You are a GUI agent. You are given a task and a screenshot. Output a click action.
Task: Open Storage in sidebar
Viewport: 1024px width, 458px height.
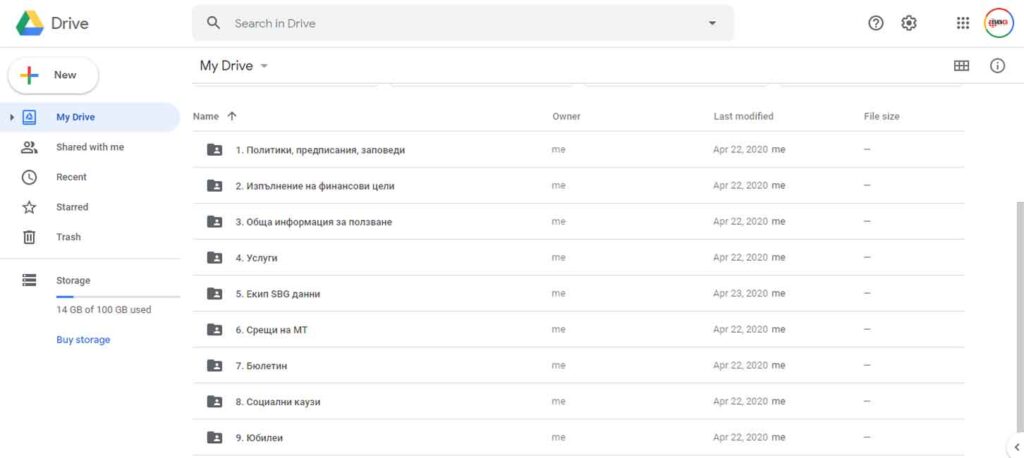(73, 280)
